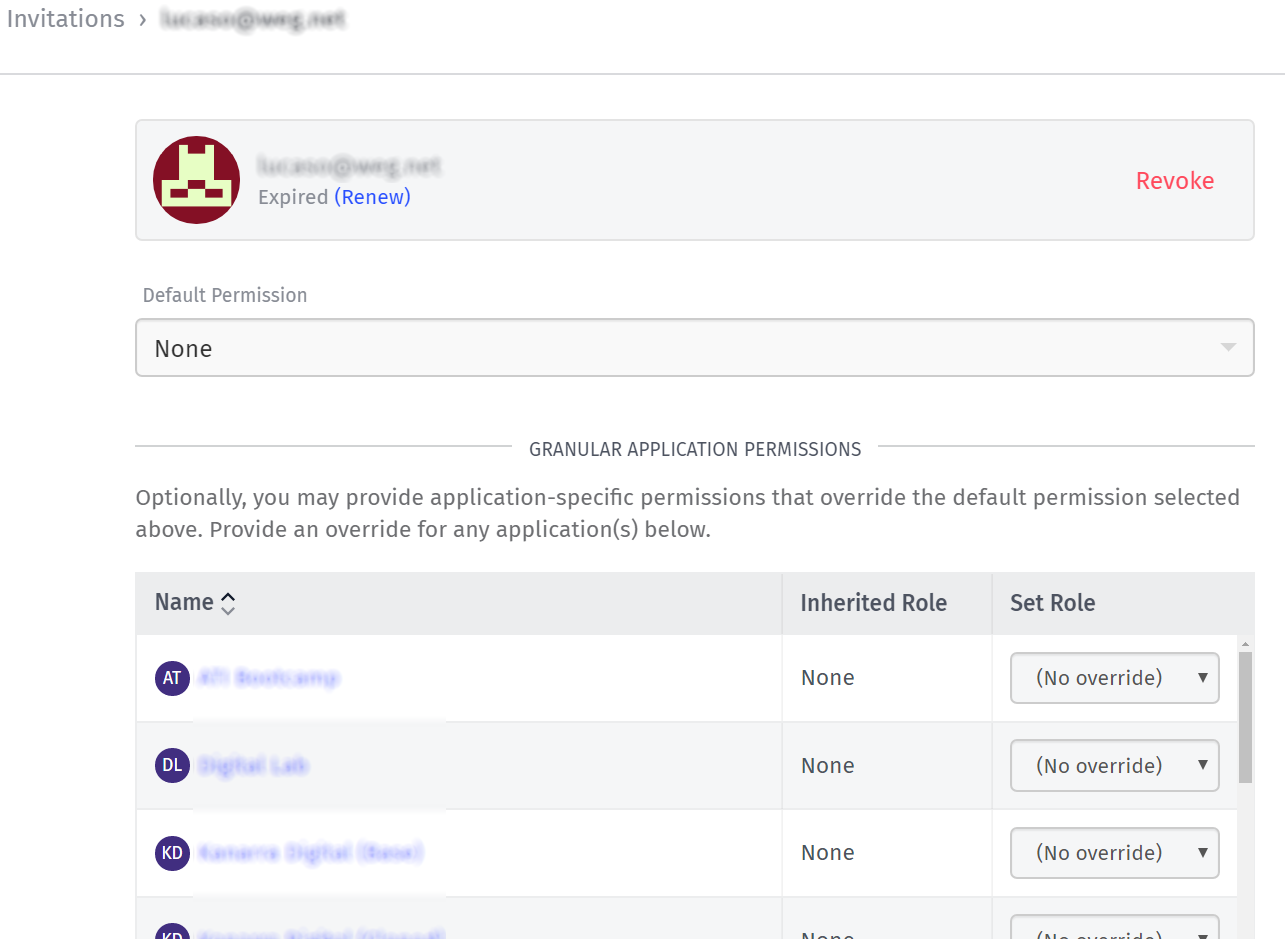The width and height of the screenshot is (1285, 939).
Task: Revoke the expired invitation
Action: click(x=1174, y=181)
